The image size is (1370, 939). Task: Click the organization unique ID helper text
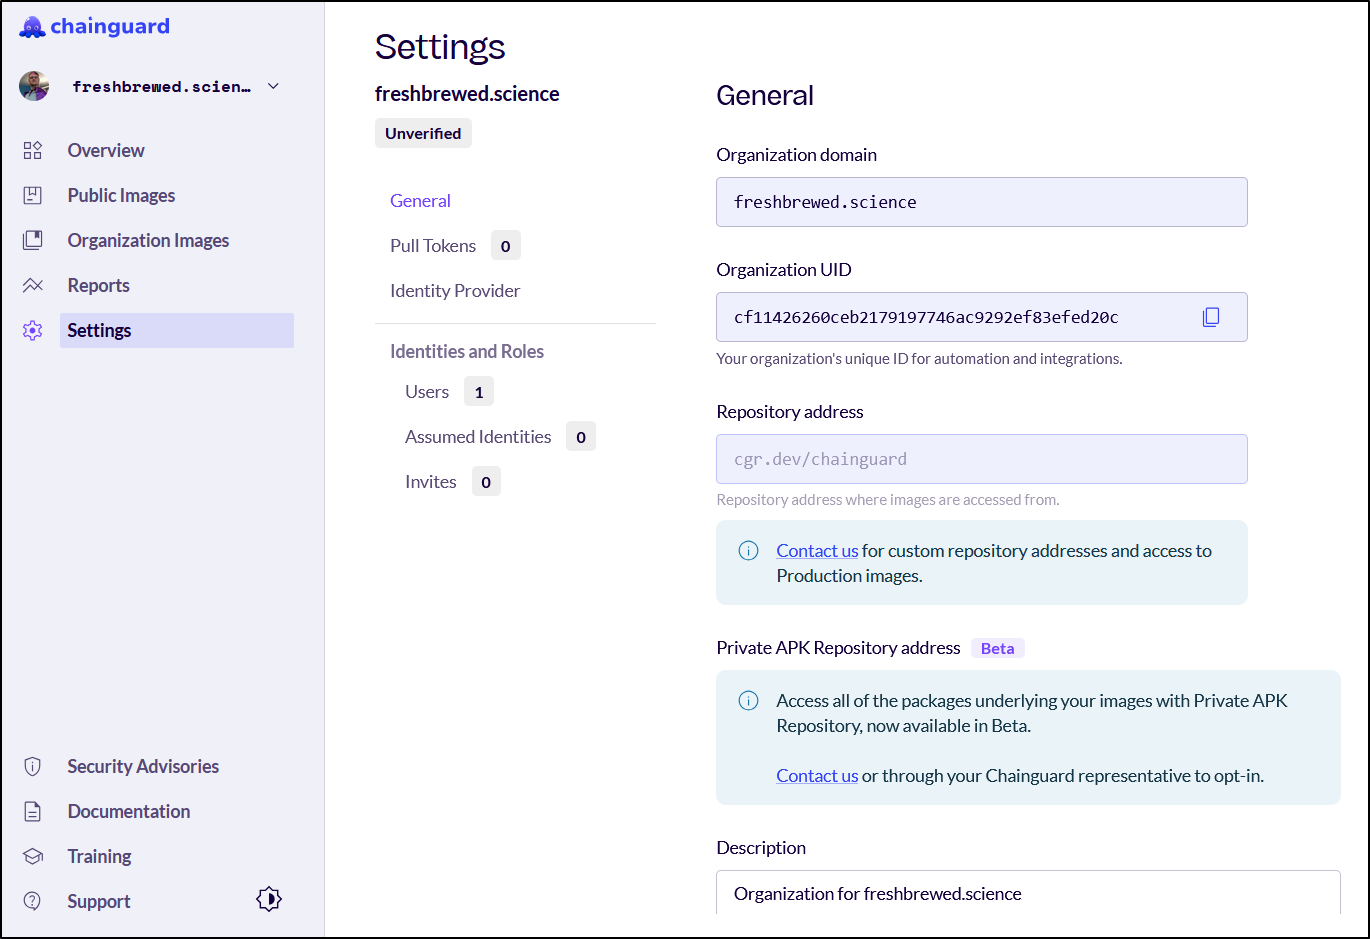[919, 358]
